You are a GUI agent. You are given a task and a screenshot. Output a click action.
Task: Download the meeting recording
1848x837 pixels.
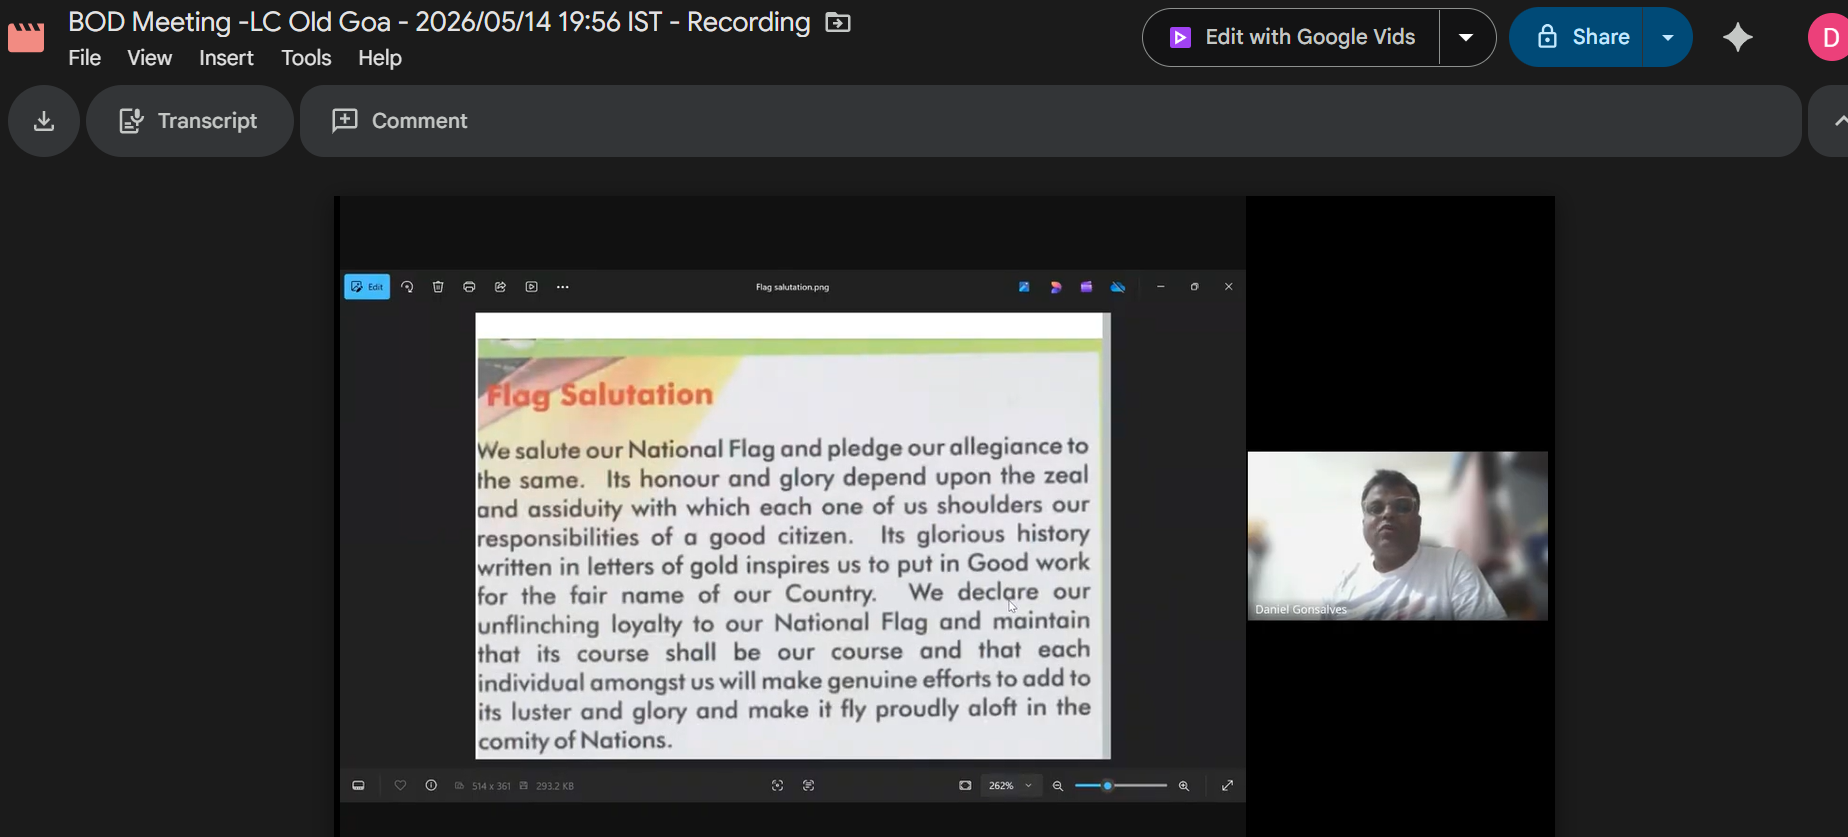pos(44,121)
